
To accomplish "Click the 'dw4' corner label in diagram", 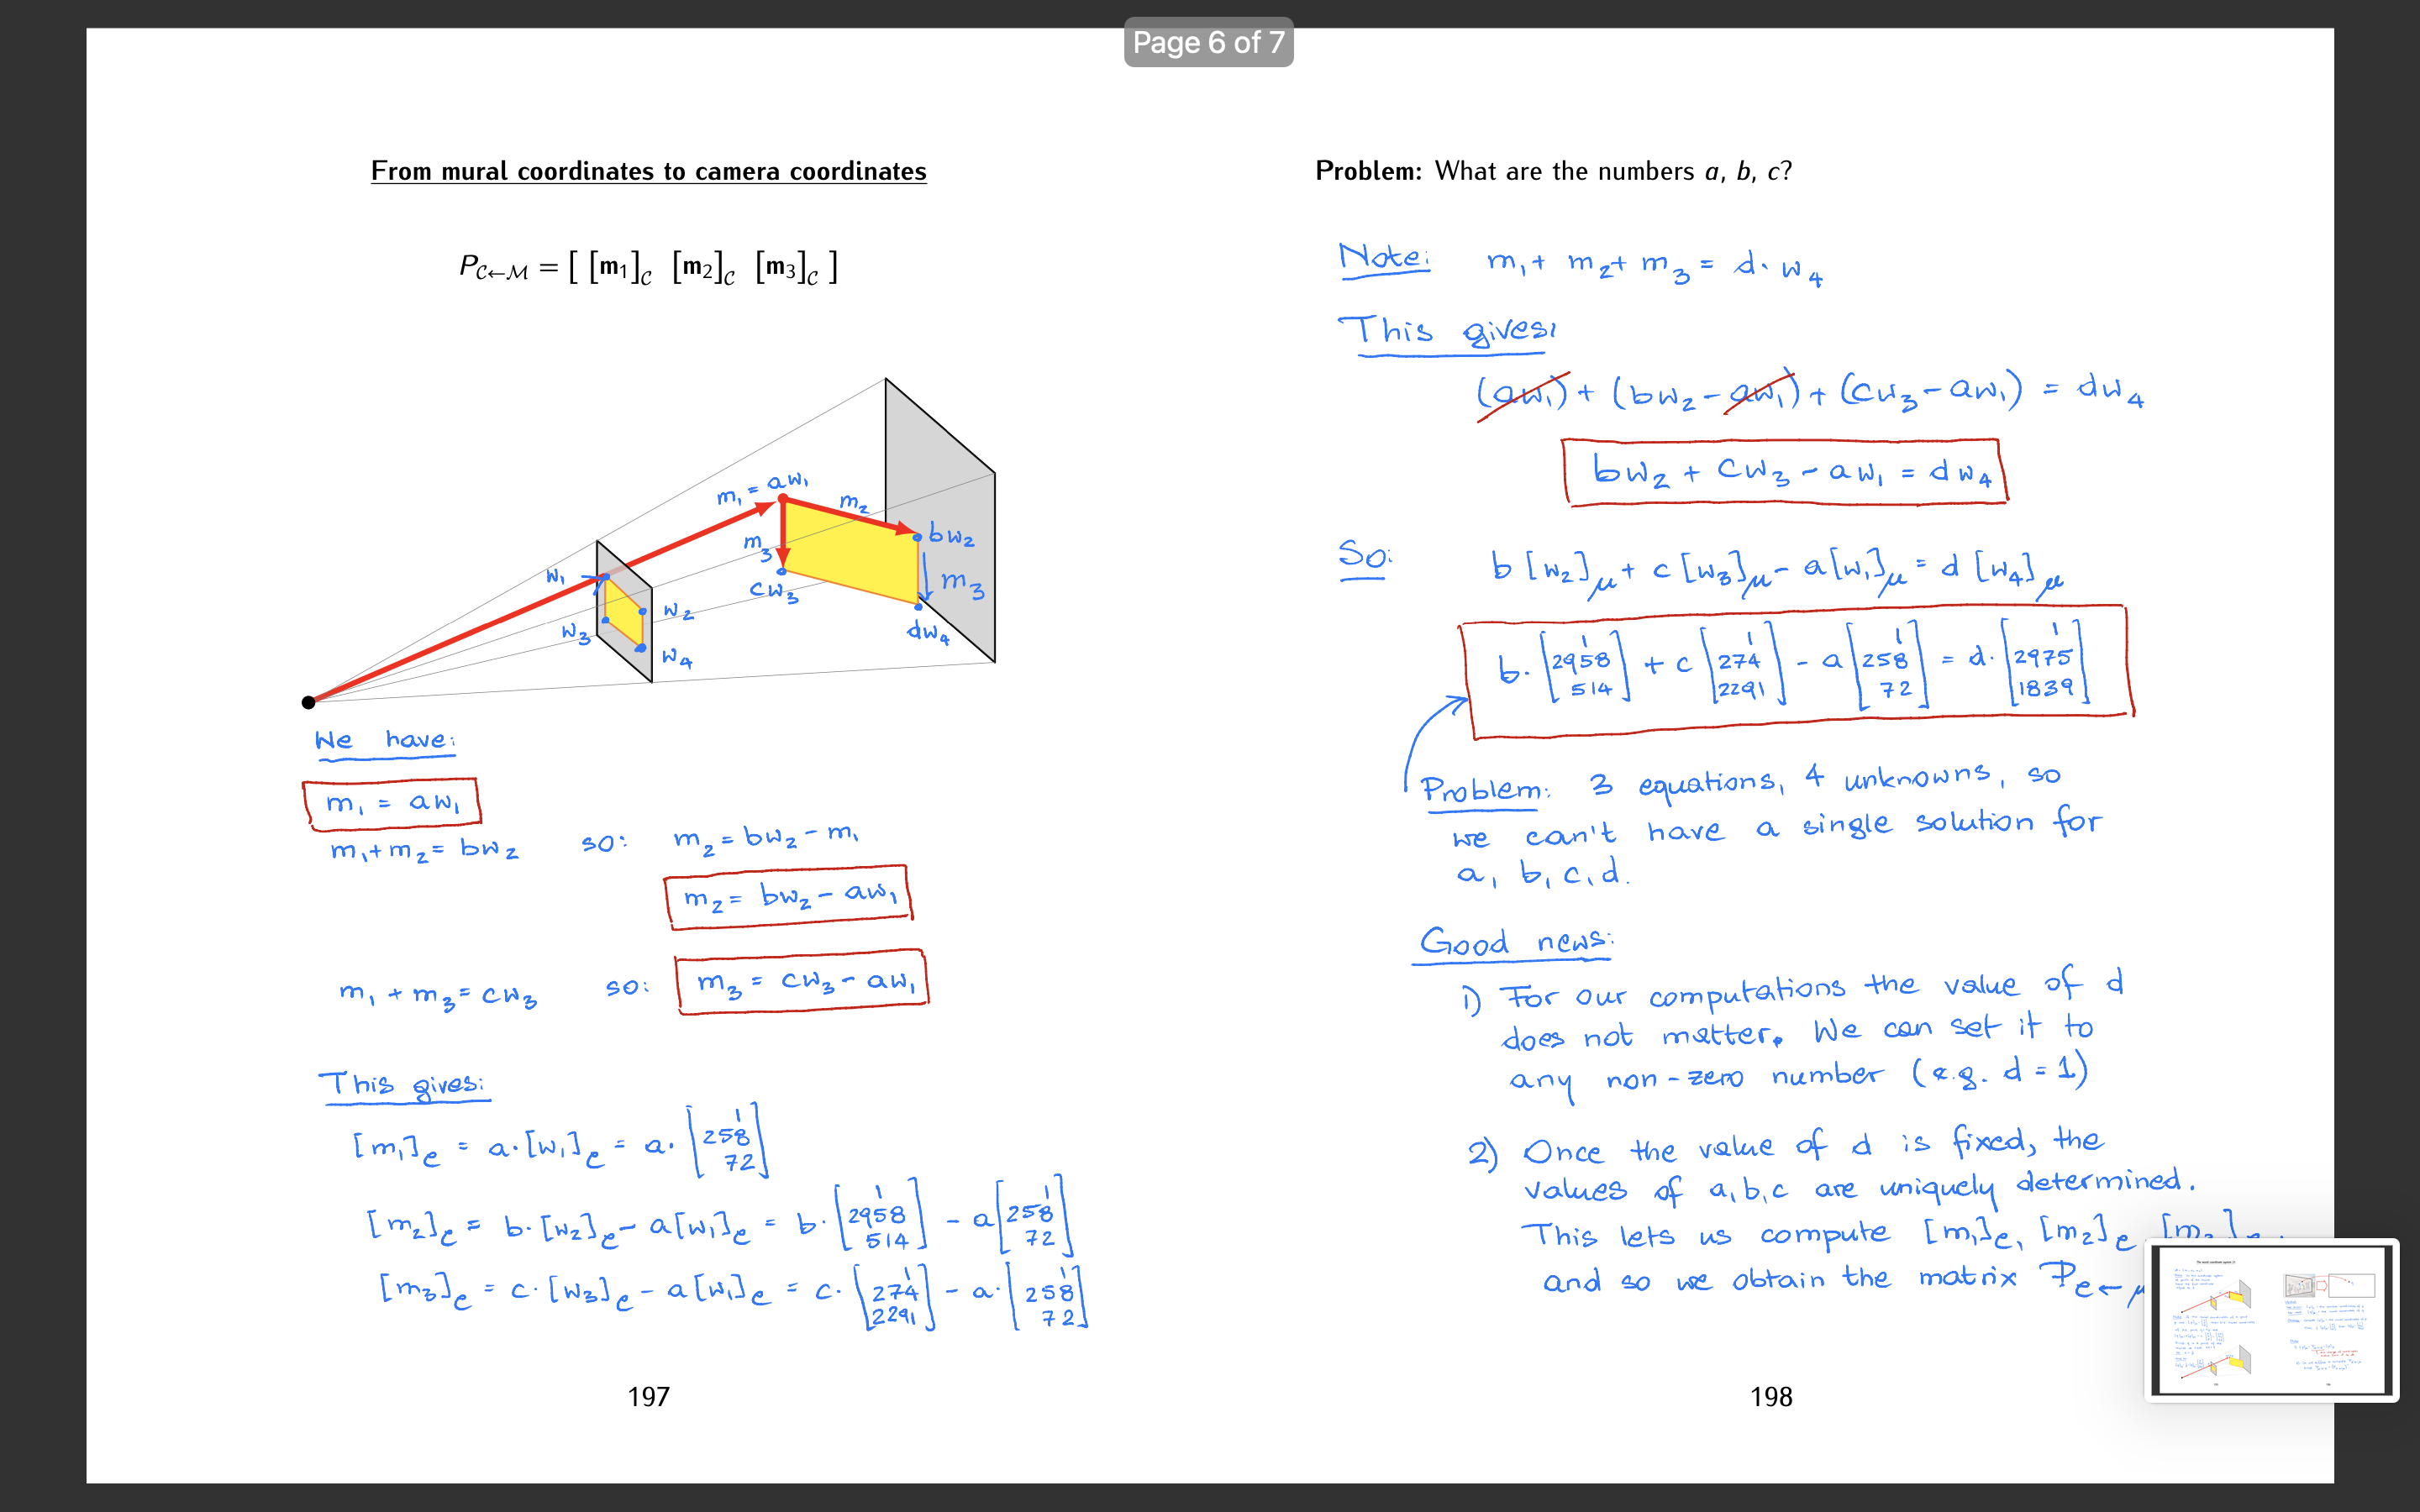I will [x=927, y=631].
